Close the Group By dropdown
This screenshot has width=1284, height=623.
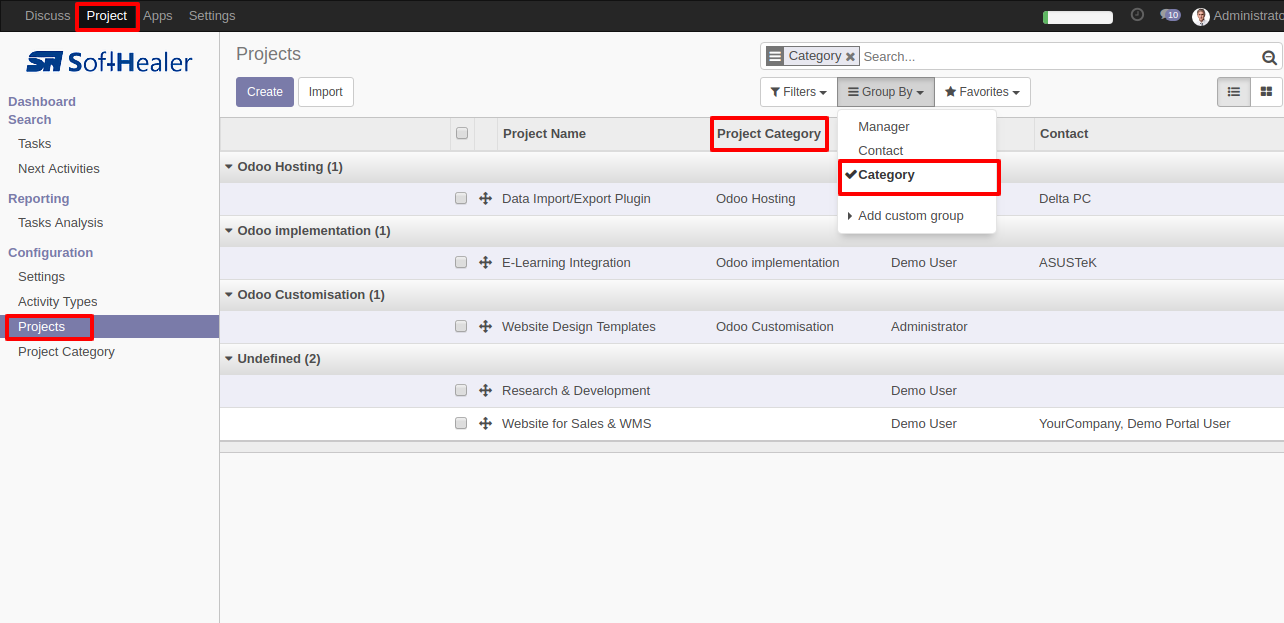[x=886, y=92]
